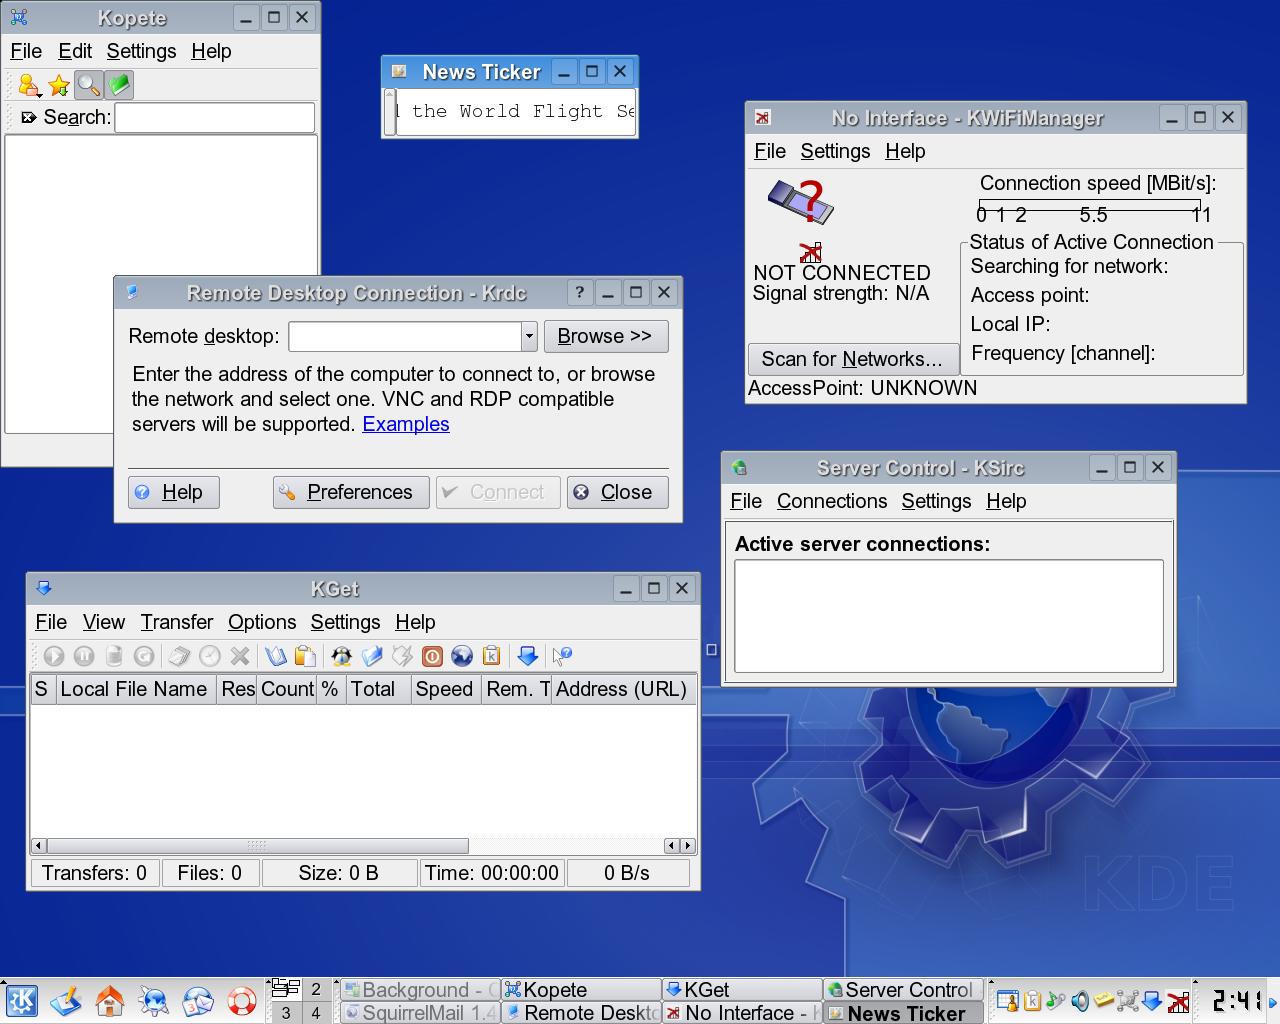The image size is (1280, 1024).
Task: Open the Kopete File menu
Action: [26, 51]
